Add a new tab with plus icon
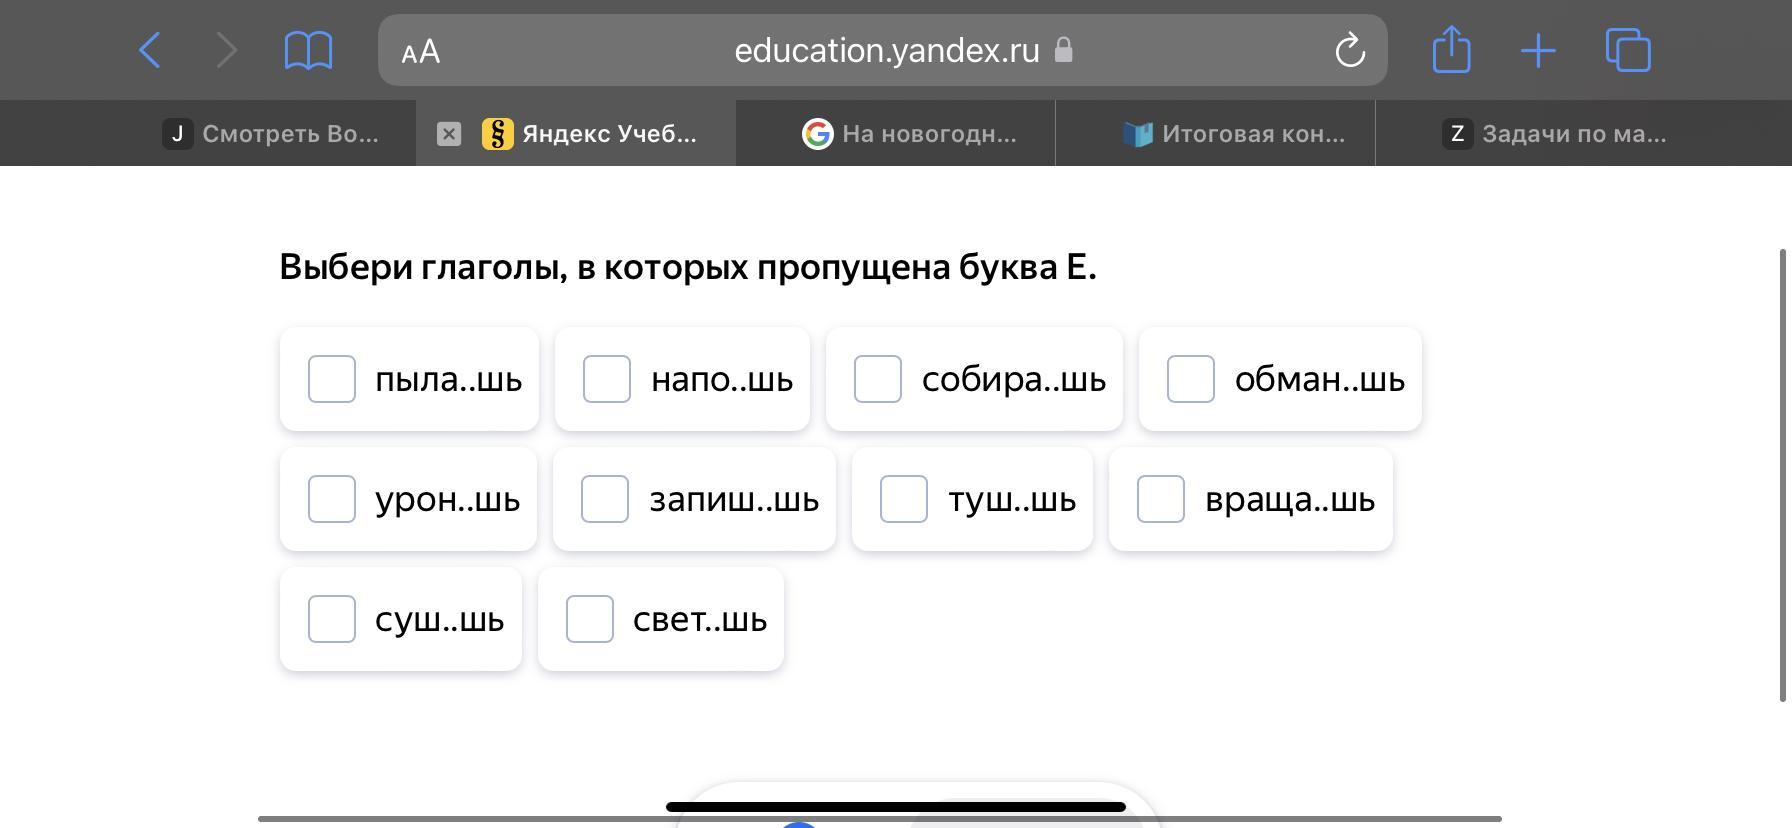 pyautogui.click(x=1538, y=51)
